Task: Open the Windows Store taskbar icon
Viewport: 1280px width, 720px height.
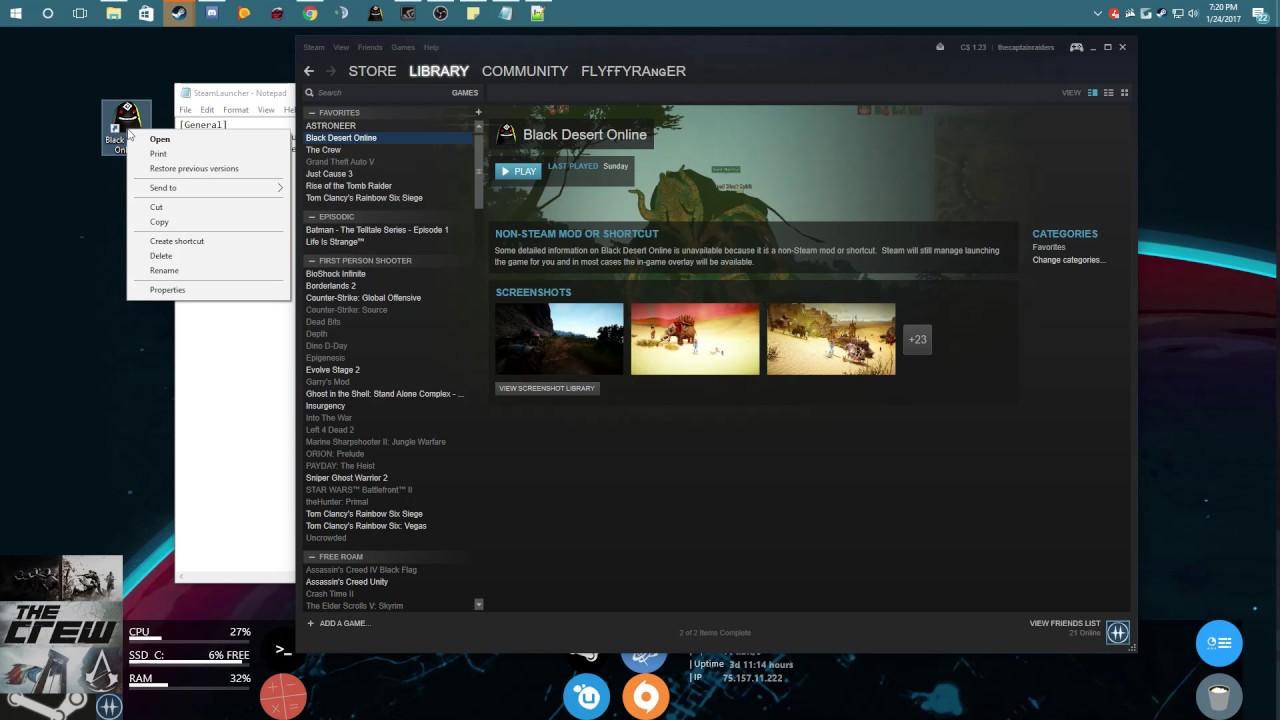Action: tap(147, 14)
